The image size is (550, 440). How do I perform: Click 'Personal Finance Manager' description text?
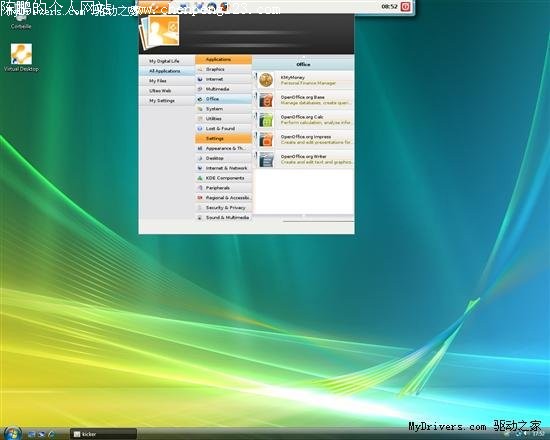click(x=308, y=83)
